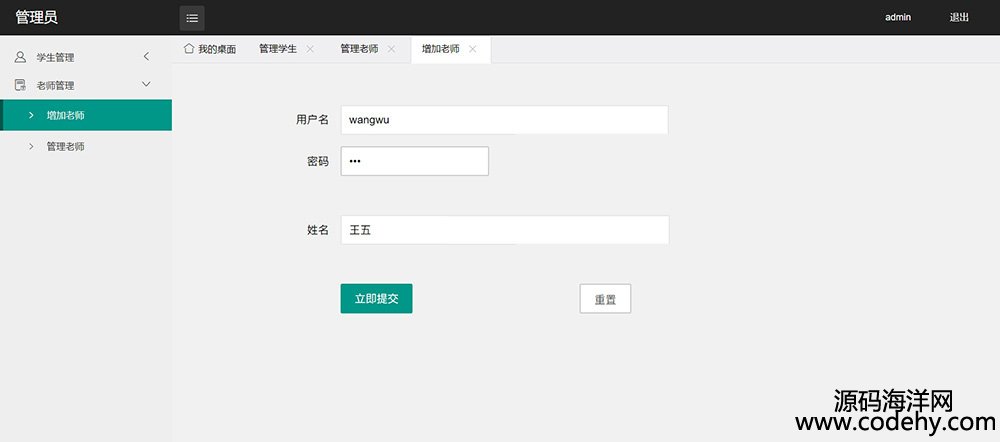Switch to the 管理老师 tab
Screen dimensions: 1000x442
359,49
